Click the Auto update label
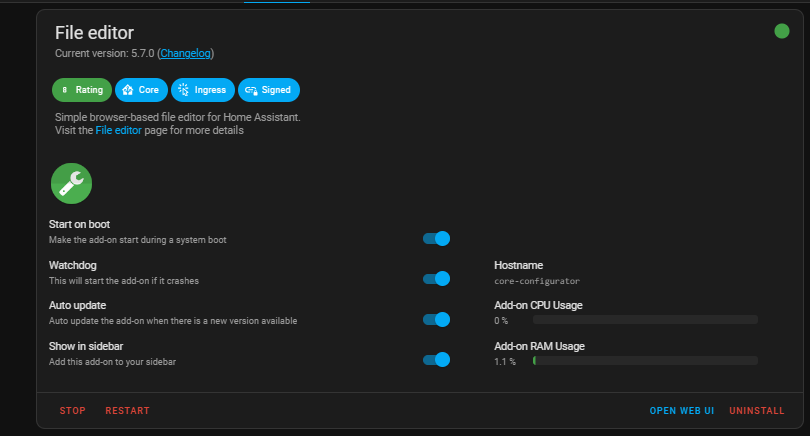This screenshot has height=436, width=810. click(x=77, y=305)
